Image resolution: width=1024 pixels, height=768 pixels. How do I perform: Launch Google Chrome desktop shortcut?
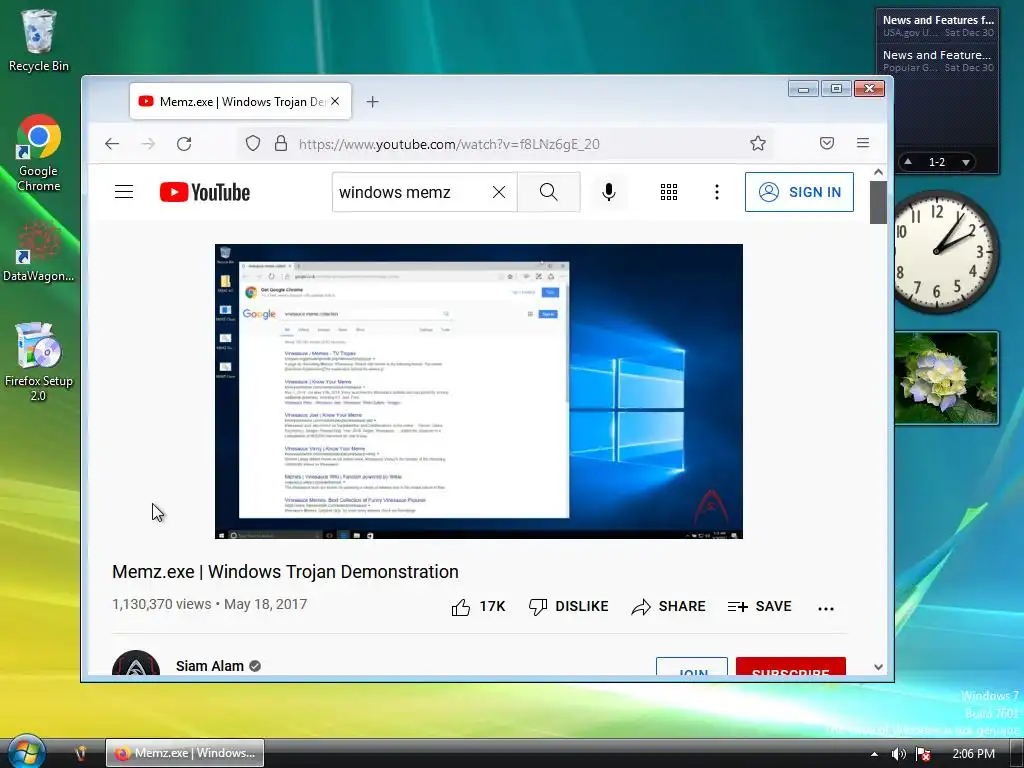click(39, 153)
